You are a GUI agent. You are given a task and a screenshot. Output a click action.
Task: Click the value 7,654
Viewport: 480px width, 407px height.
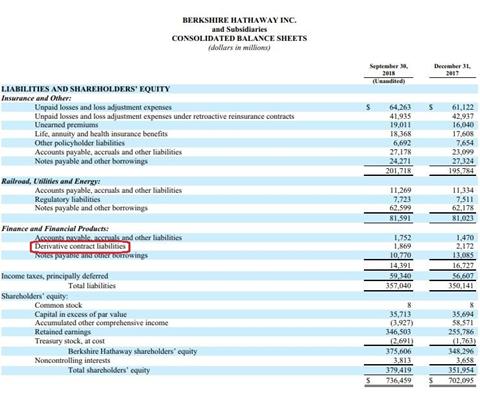point(464,143)
